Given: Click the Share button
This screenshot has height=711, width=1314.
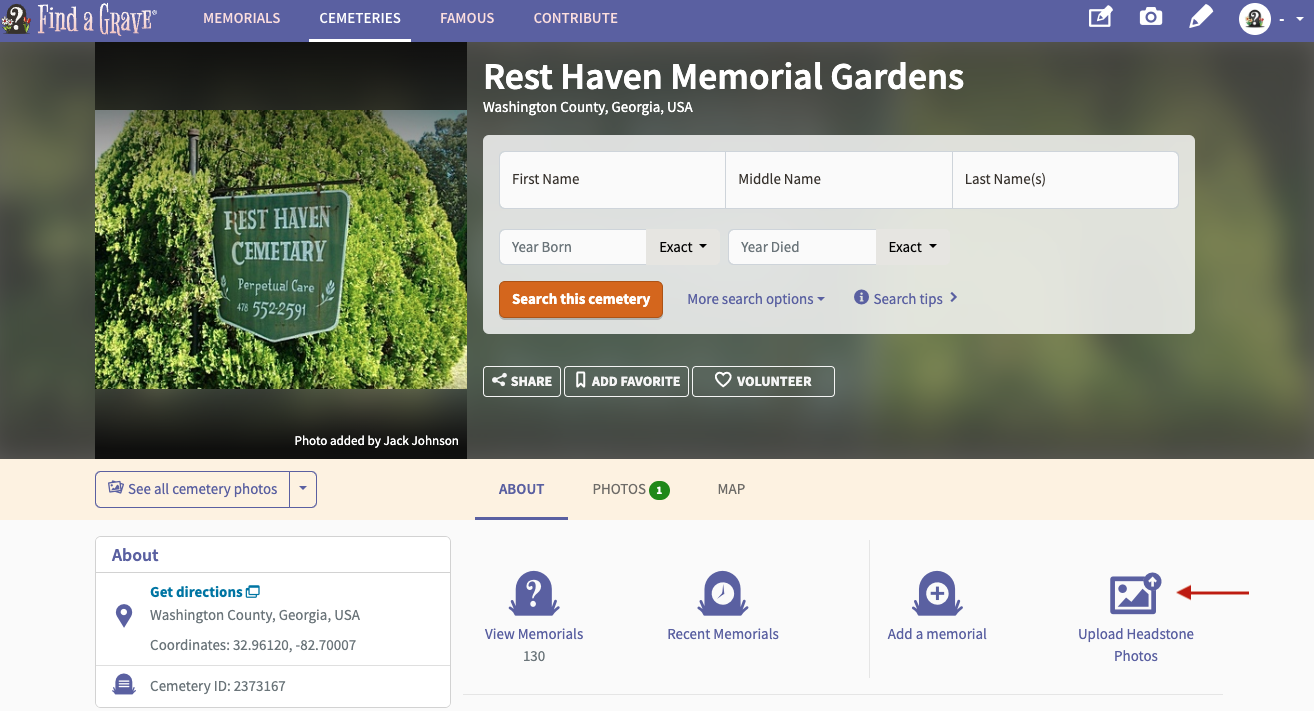Looking at the screenshot, I should [522, 381].
